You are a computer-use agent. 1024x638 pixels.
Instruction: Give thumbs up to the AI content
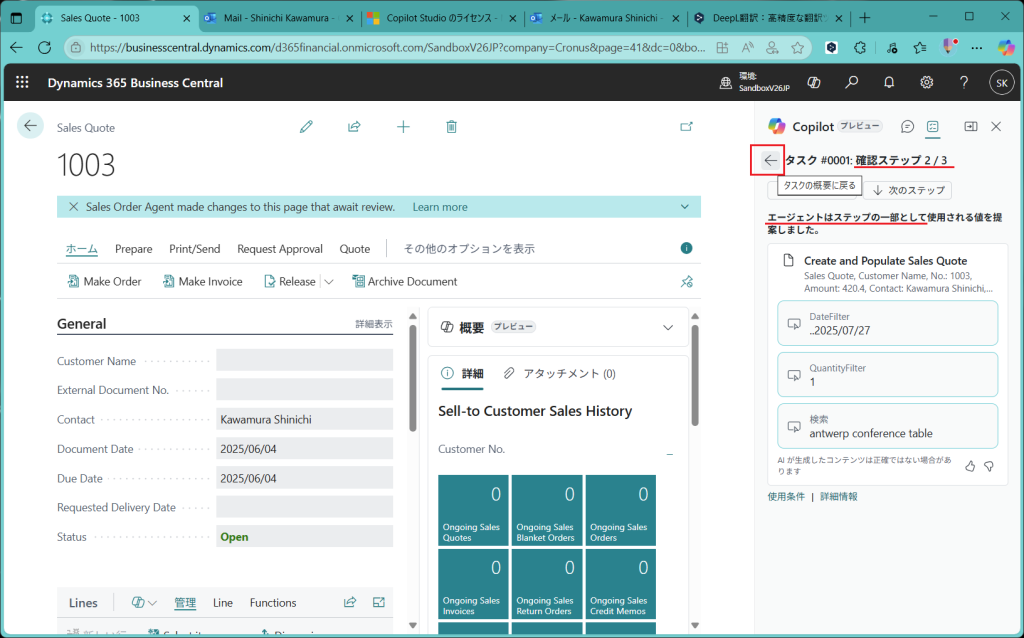[x=970, y=466]
